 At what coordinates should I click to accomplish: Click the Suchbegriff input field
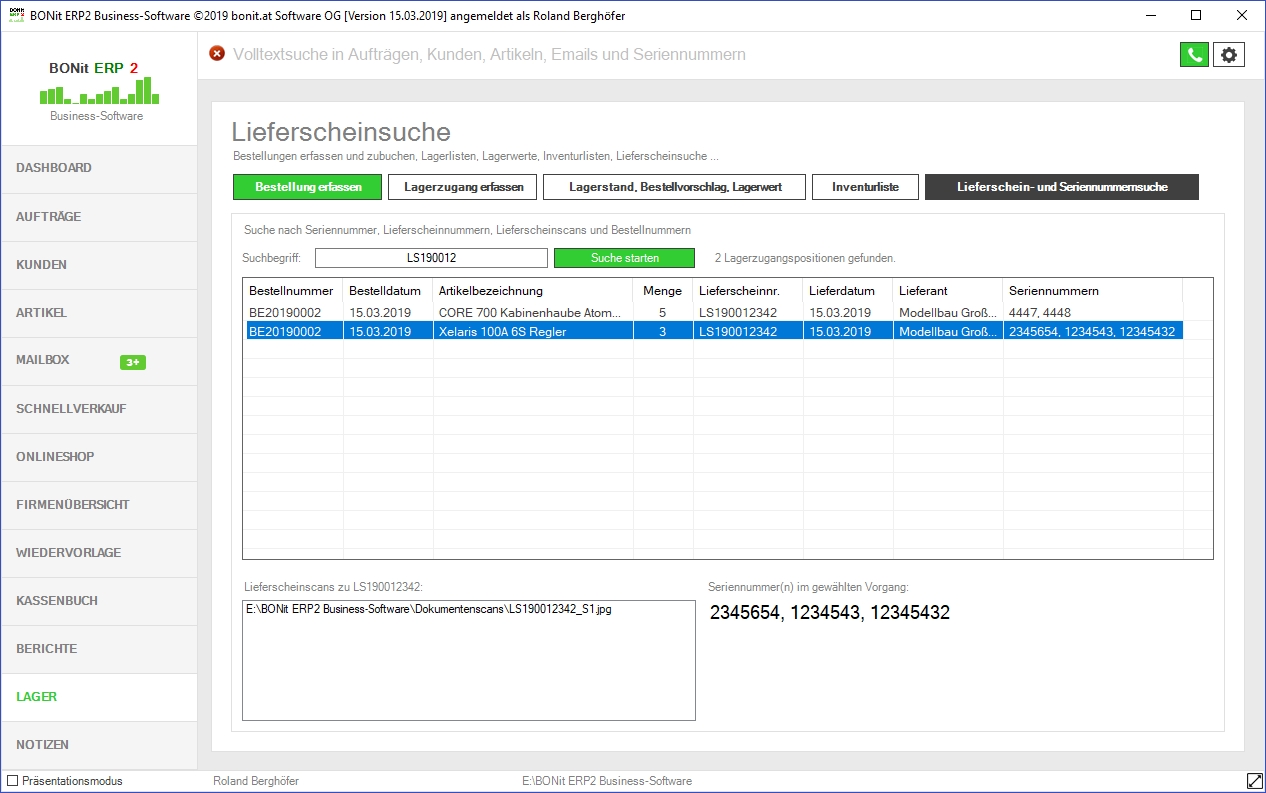pos(431,258)
